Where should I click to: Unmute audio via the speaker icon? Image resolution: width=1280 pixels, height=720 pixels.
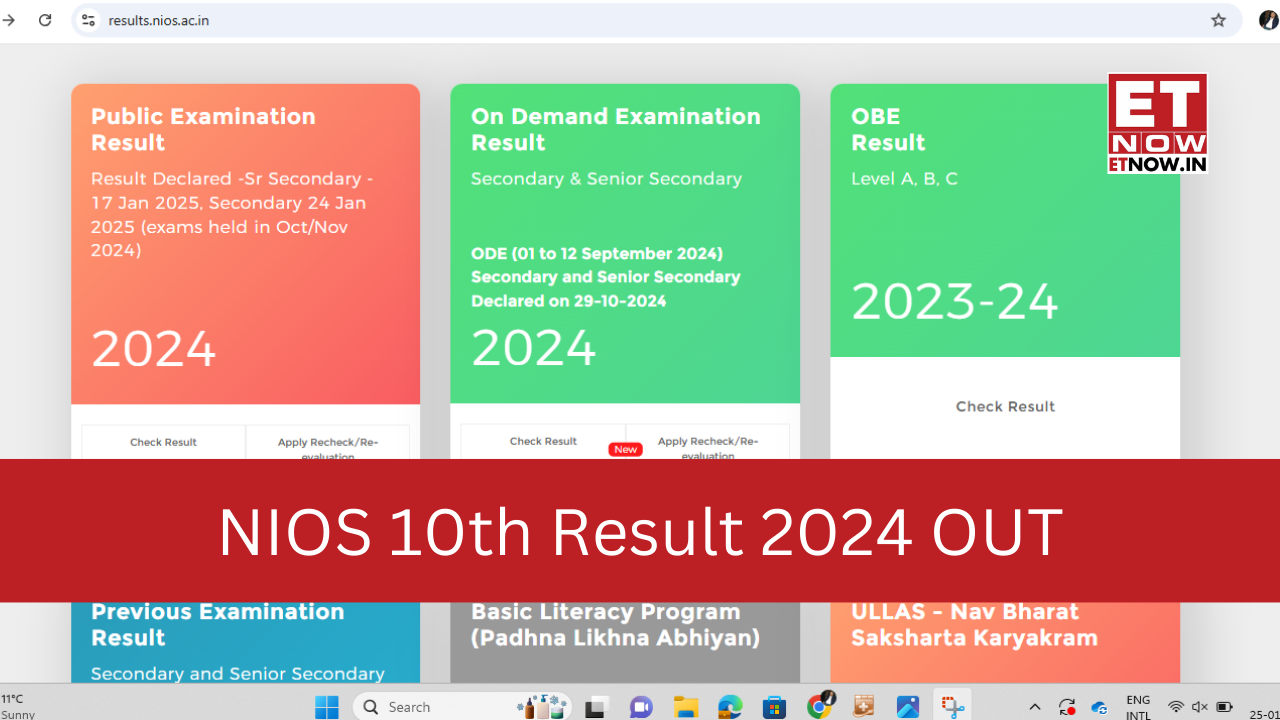coord(1198,707)
